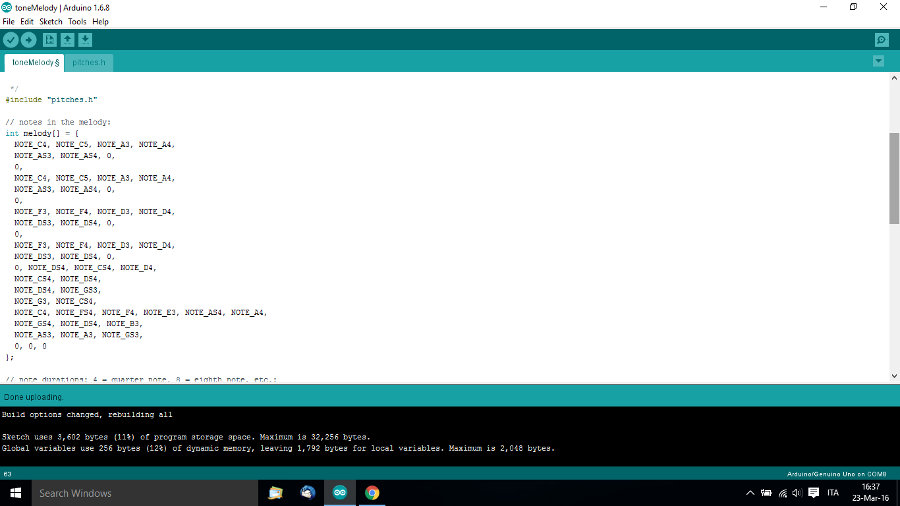
Task: Restore down the Arduino window
Action: pyautogui.click(x=854, y=7)
